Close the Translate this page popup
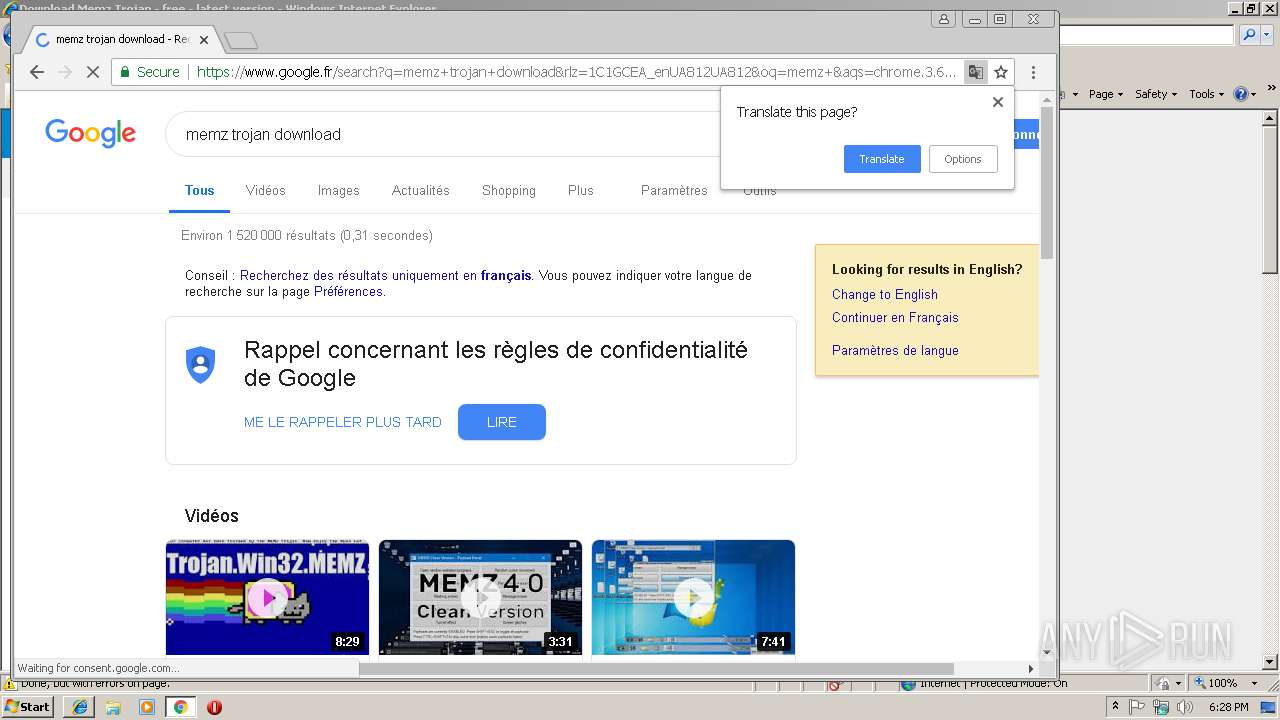Screen dimensions: 1280x720 tap(997, 102)
